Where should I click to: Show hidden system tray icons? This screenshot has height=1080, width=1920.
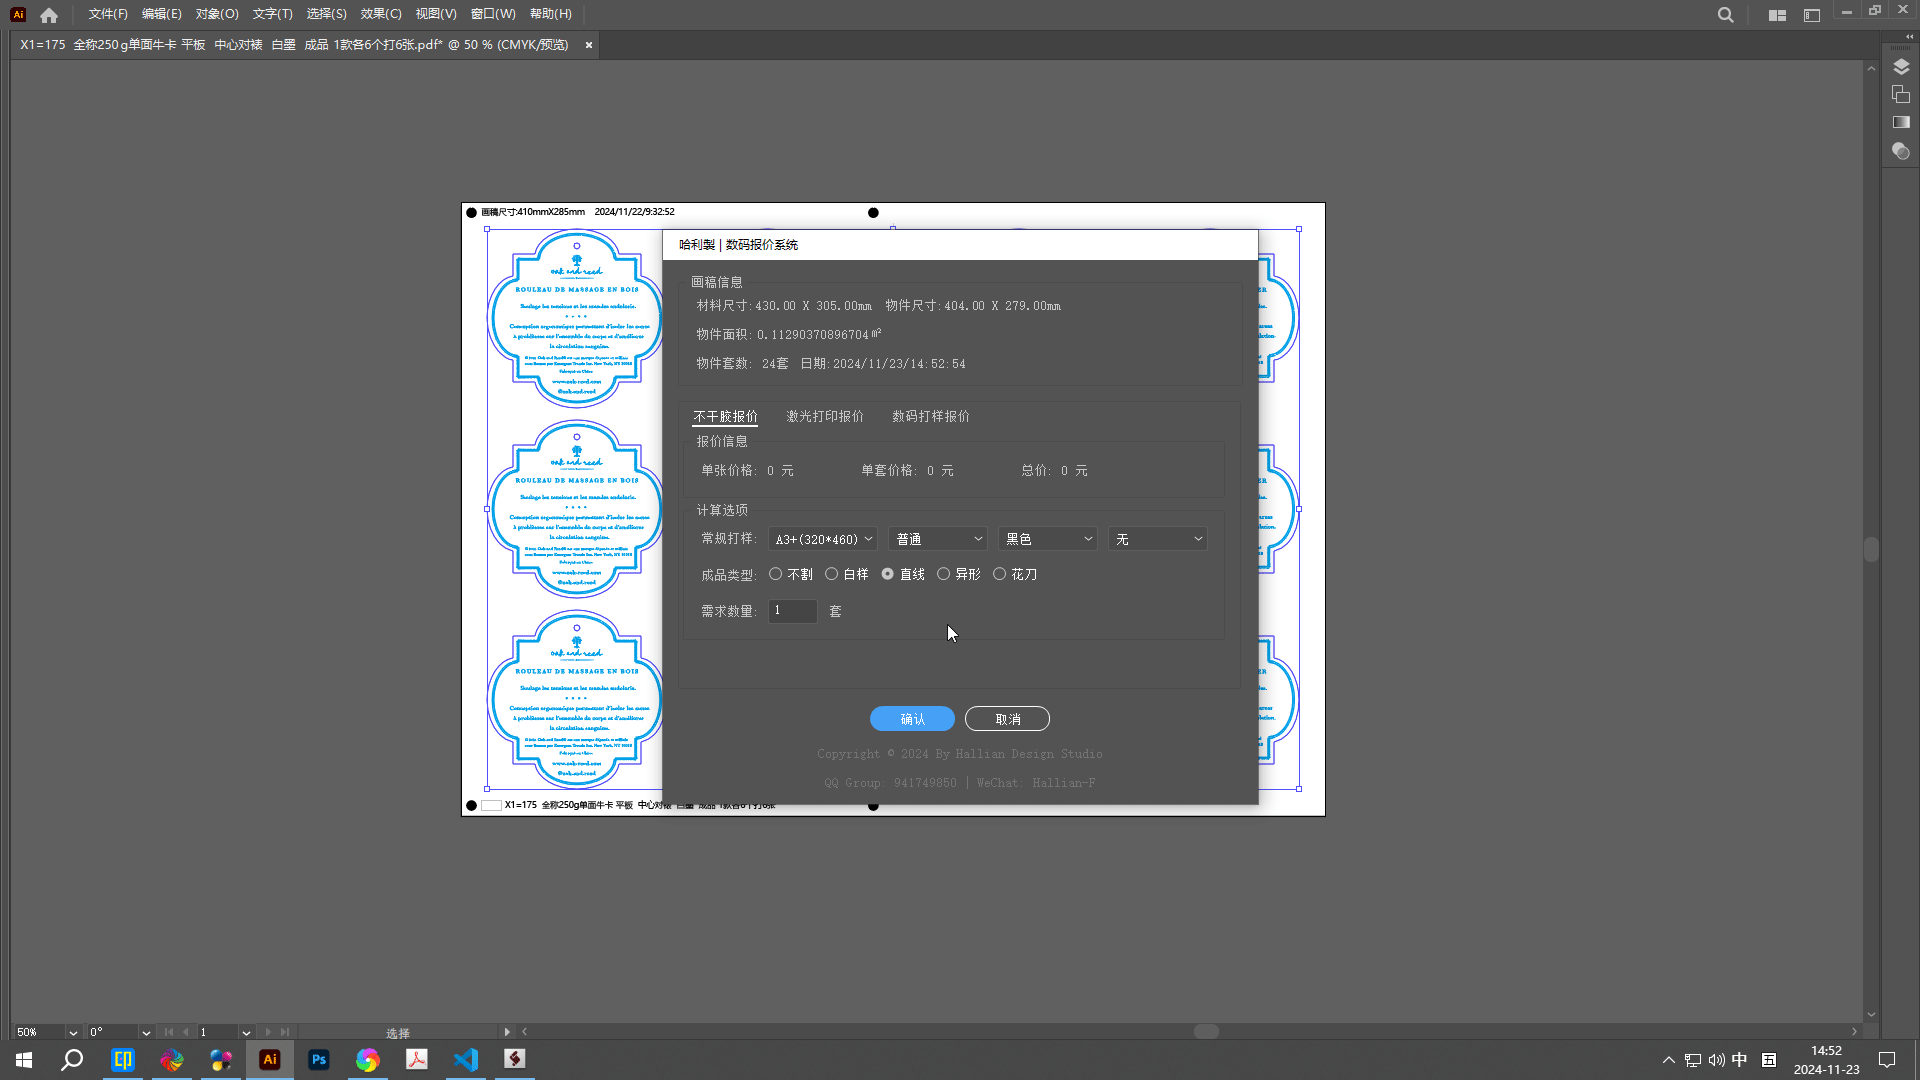[1668, 1060]
